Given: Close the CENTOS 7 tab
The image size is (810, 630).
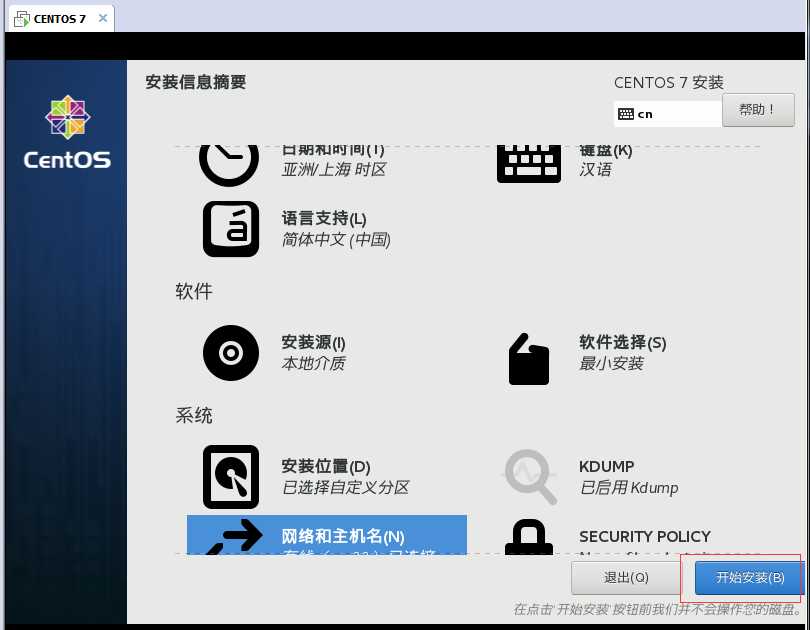Looking at the screenshot, I should [103, 19].
